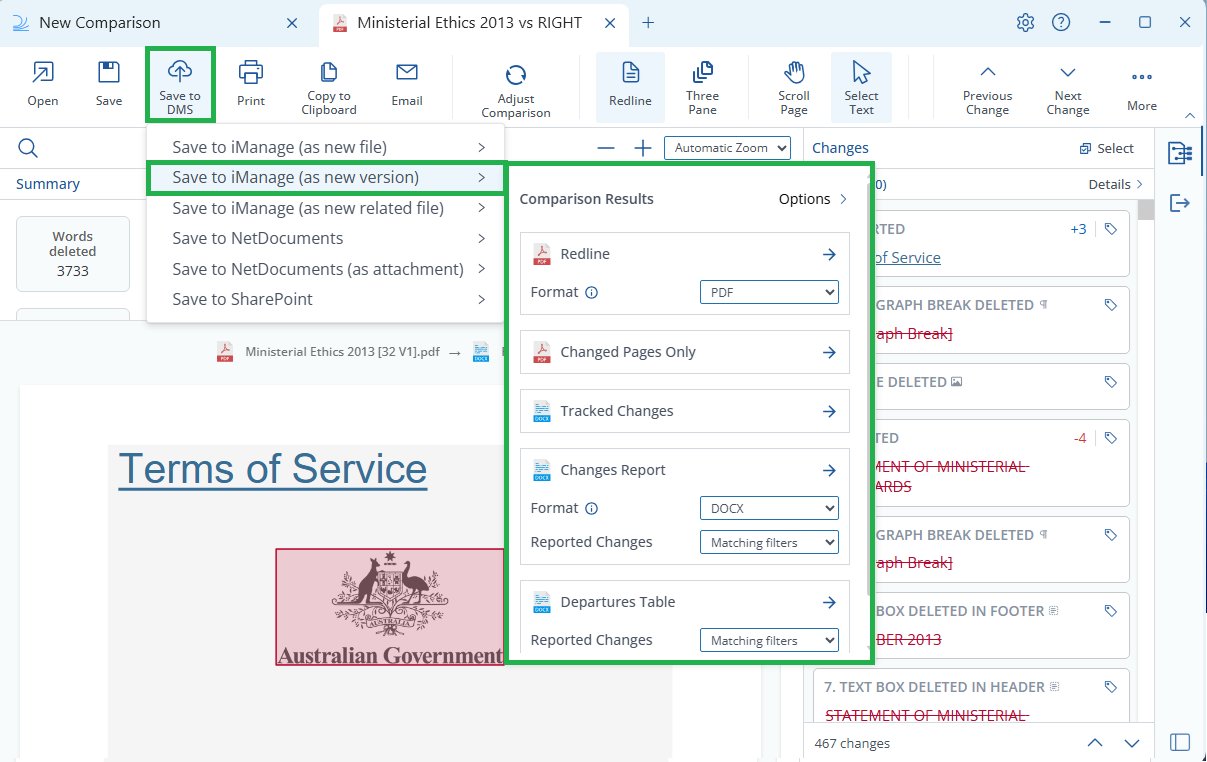Add a new tab with plus button
1207x762 pixels.
(x=648, y=22)
